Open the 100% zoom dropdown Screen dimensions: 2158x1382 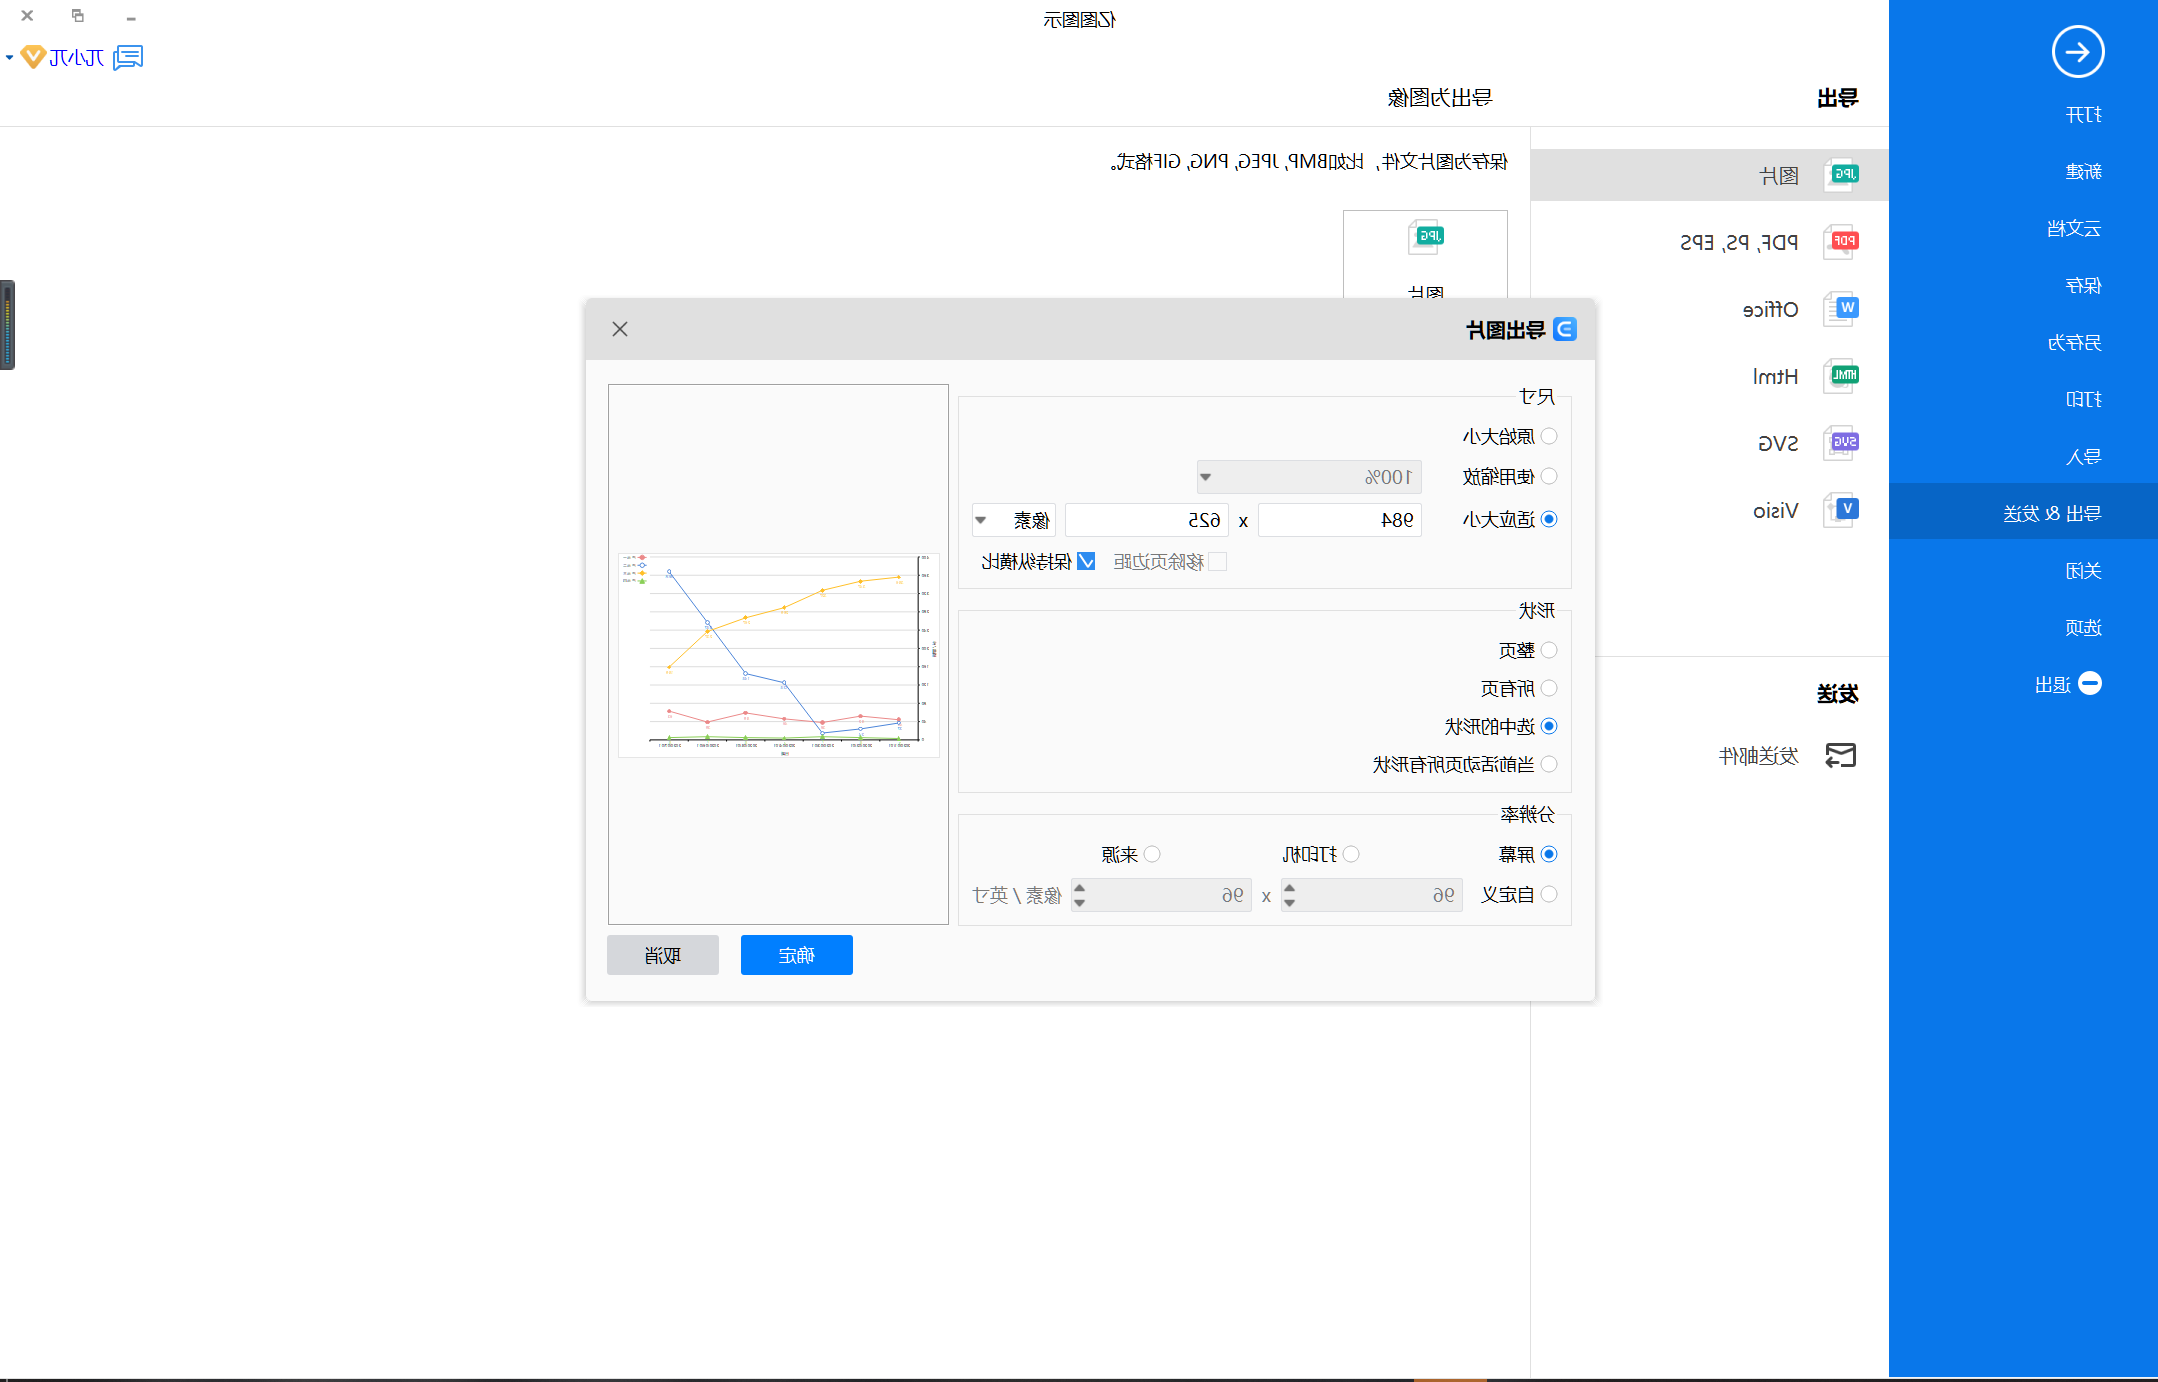pyautogui.click(x=1309, y=477)
